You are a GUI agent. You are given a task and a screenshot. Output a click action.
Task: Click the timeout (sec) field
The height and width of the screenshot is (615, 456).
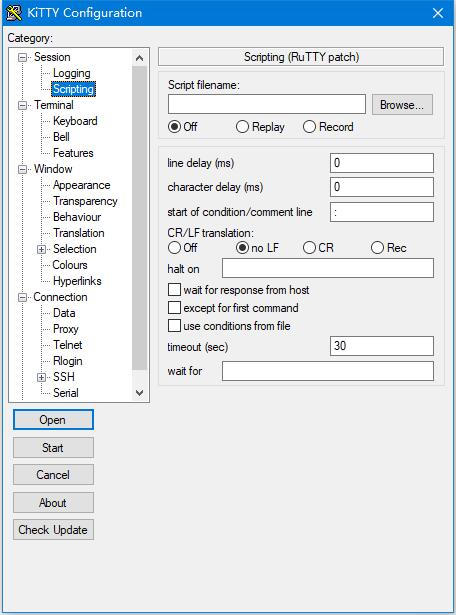[382, 346]
